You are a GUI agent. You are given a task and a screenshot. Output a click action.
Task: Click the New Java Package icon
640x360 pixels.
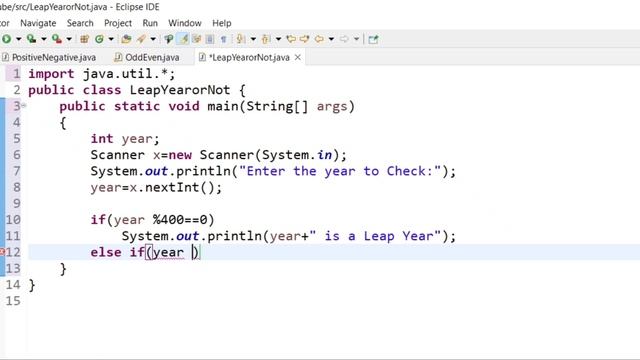tap(84, 39)
